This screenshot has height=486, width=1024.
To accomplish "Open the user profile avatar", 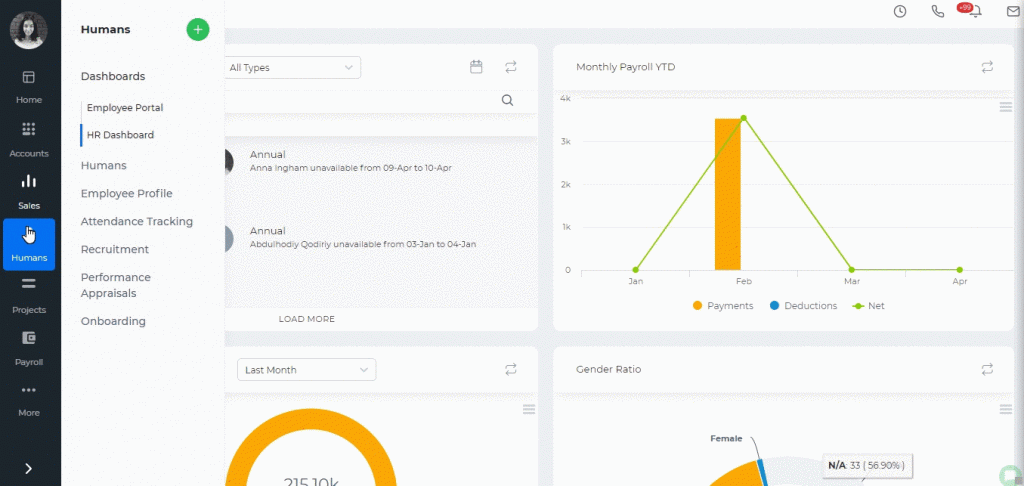I will 28,30.
